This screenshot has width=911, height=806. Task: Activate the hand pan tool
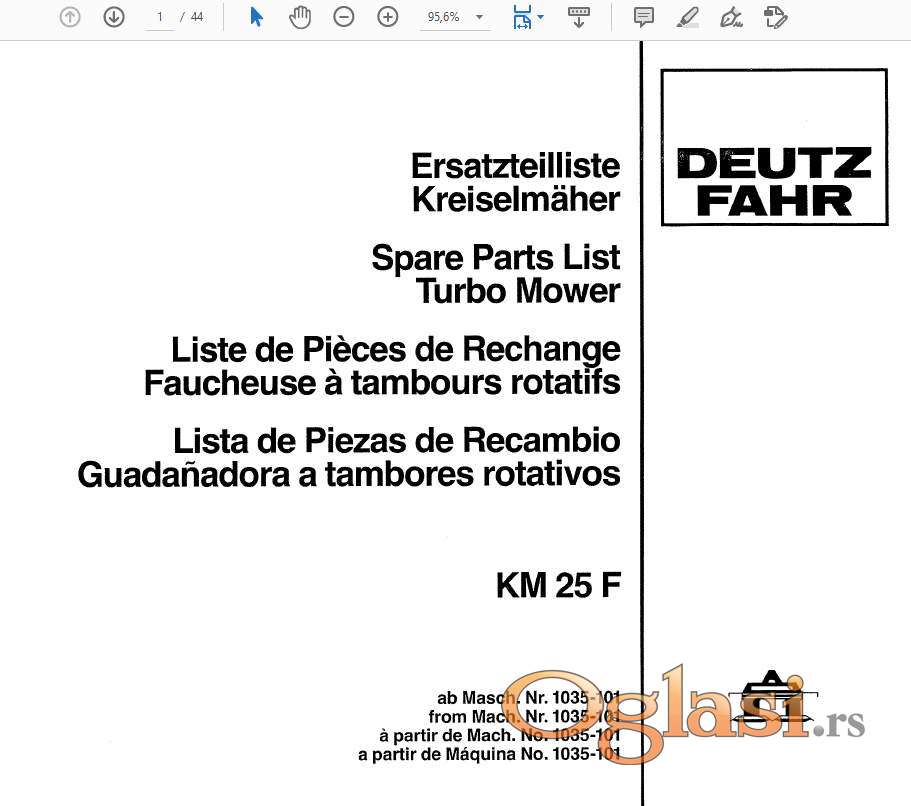(300, 17)
